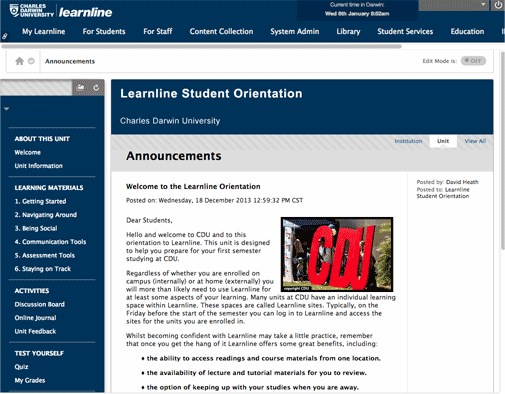Click 'Welcome to the Learnline Orientation' heading
The height and width of the screenshot is (394, 505).
[193, 187]
